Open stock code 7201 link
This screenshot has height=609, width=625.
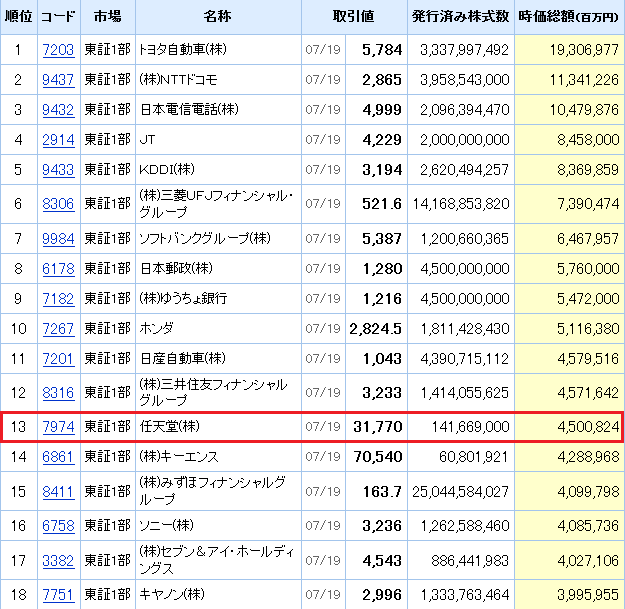[58, 359]
